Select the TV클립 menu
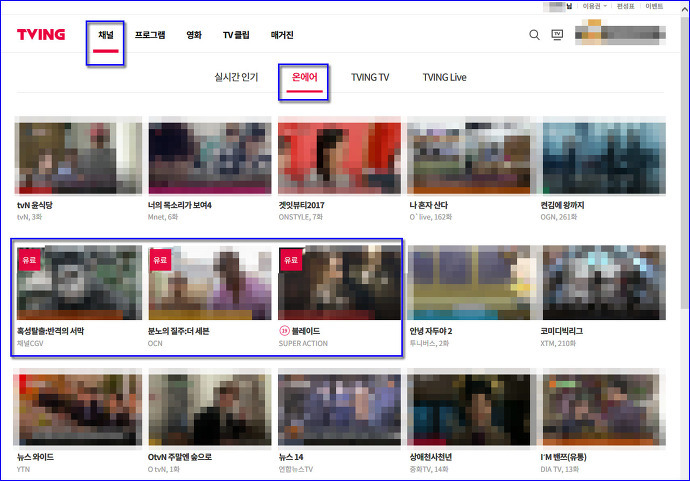Image resolution: width=690 pixels, height=481 pixels. (x=236, y=35)
